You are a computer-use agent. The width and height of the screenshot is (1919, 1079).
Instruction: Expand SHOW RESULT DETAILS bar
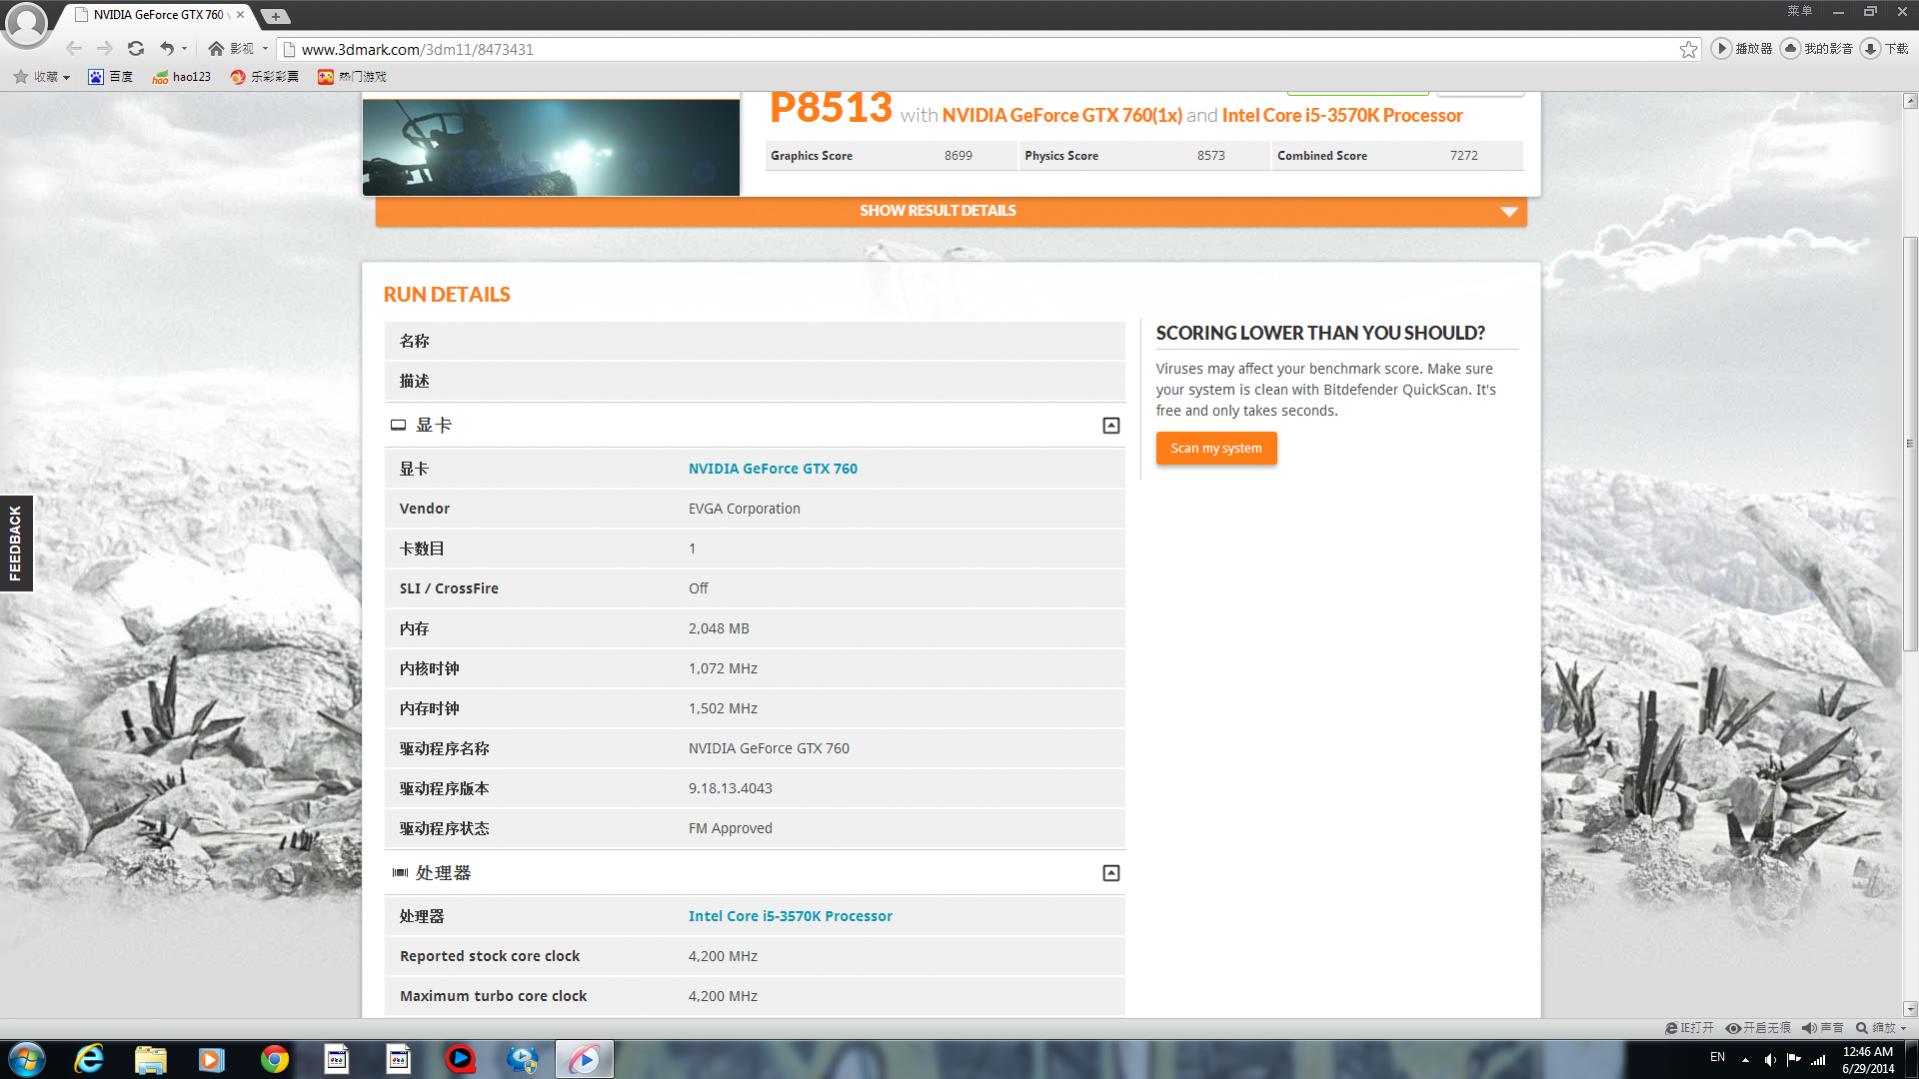coord(951,210)
